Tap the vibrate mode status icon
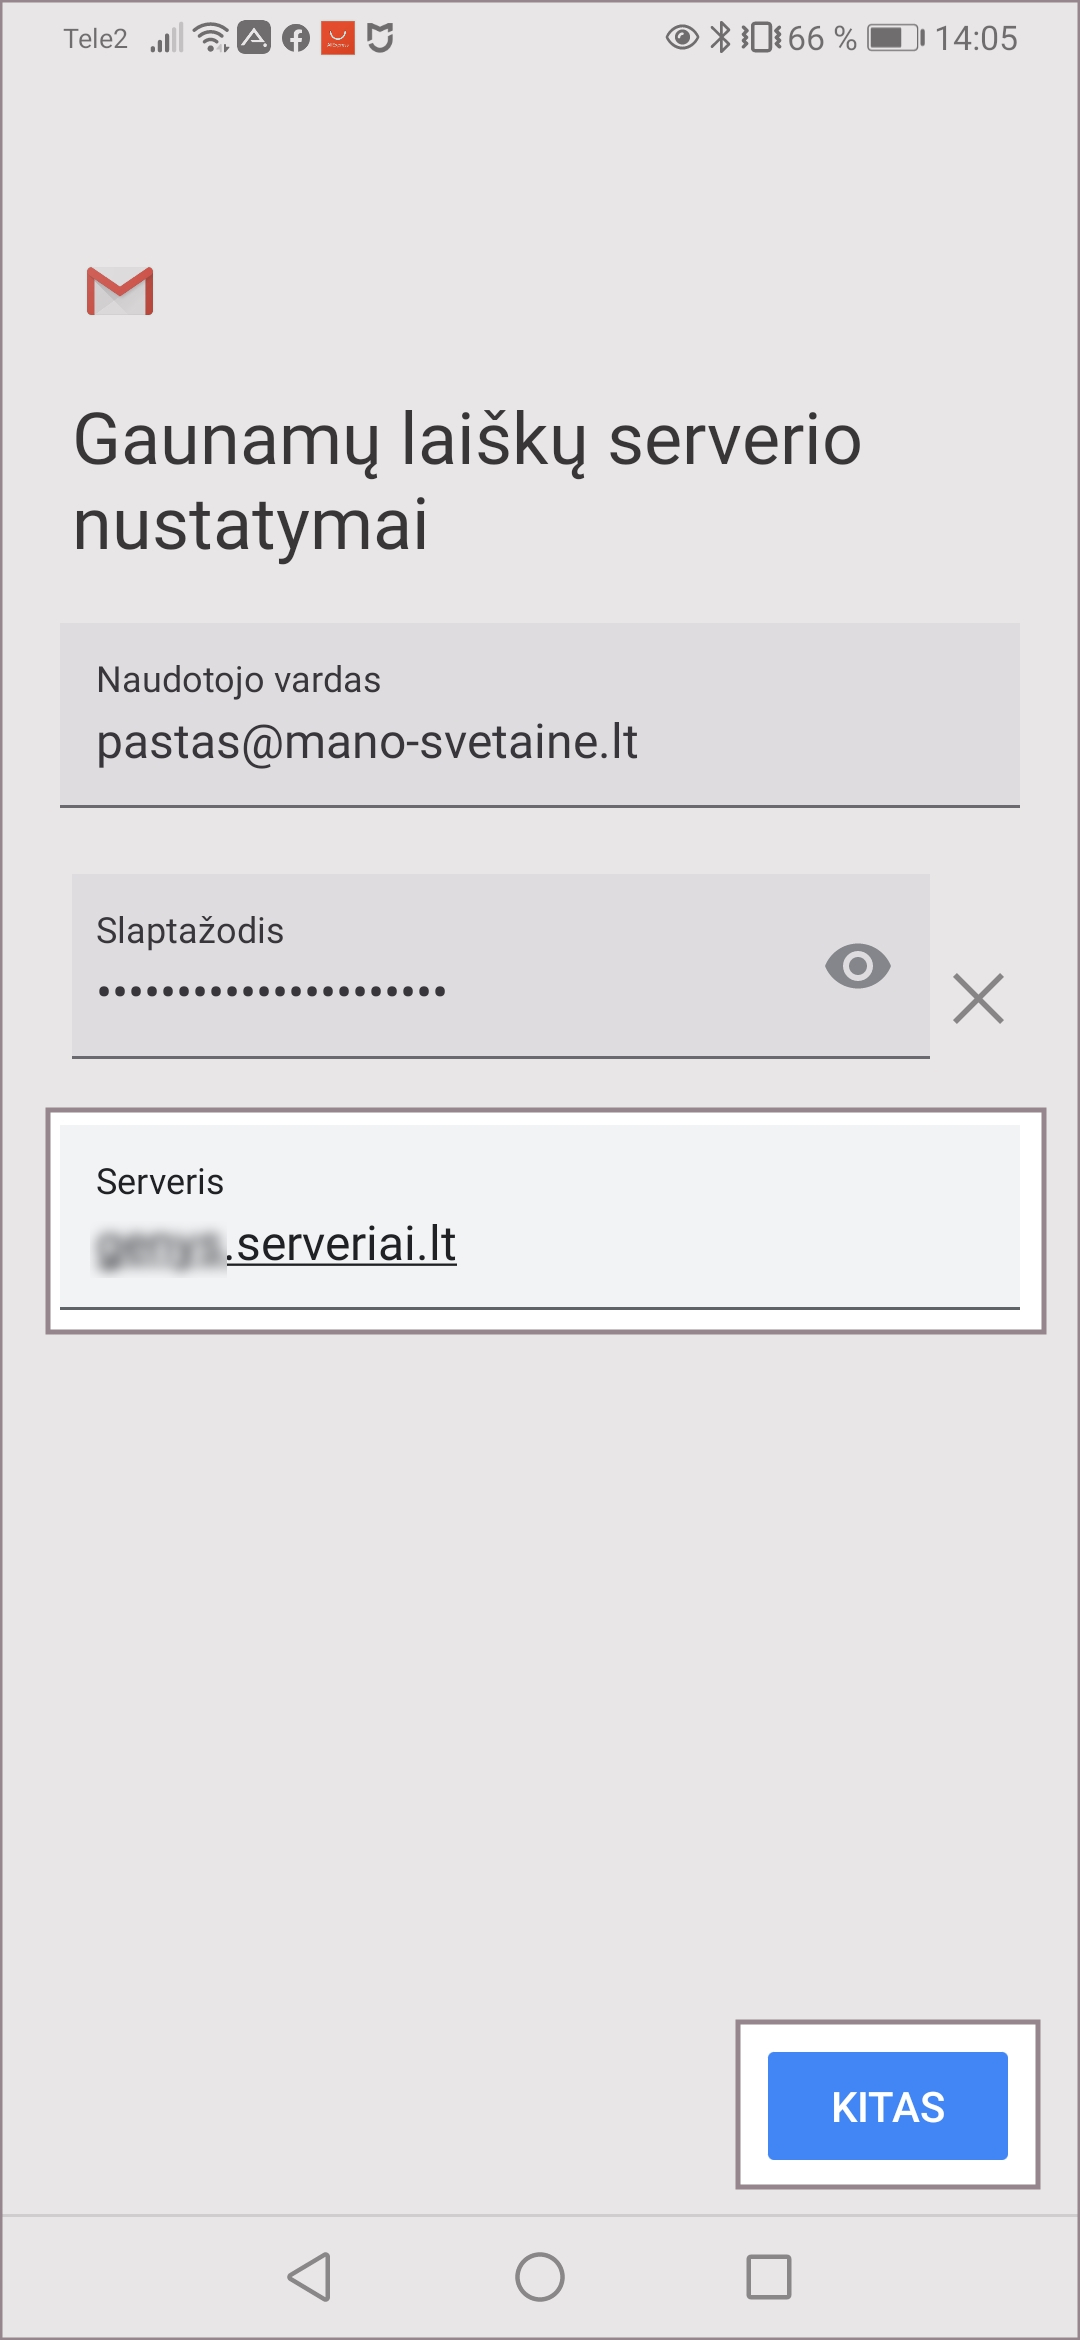This screenshot has height=2340, width=1080. (x=761, y=38)
